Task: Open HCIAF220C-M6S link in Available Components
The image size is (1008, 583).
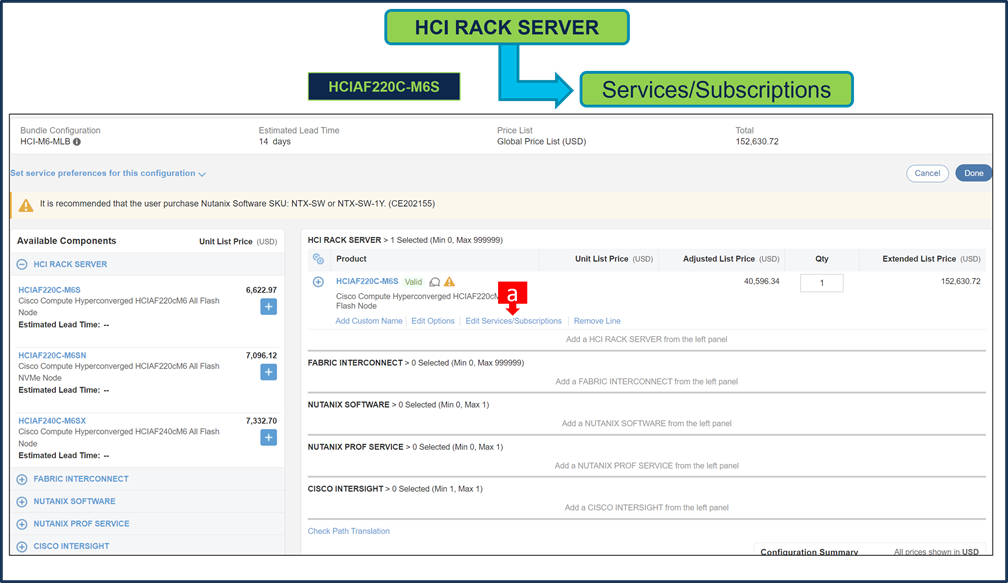Action: click(x=50, y=290)
